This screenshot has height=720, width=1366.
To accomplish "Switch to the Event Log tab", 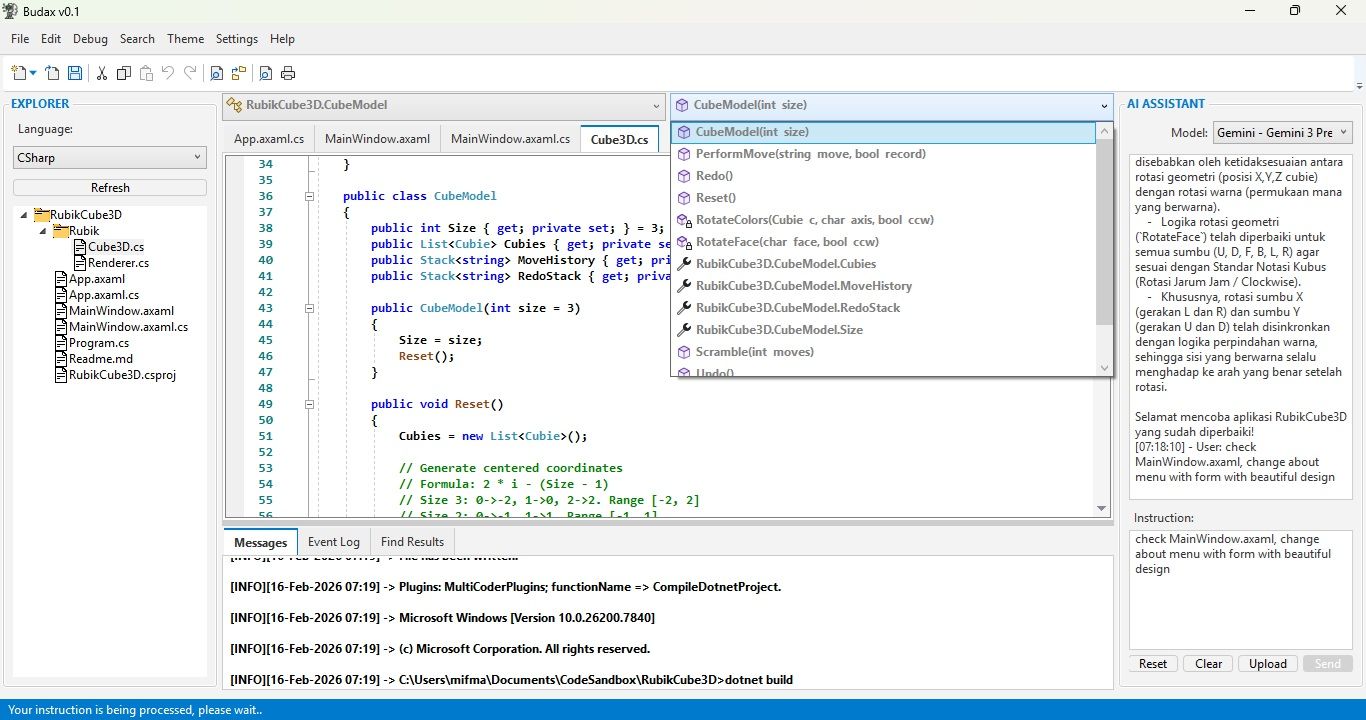I will [333, 542].
